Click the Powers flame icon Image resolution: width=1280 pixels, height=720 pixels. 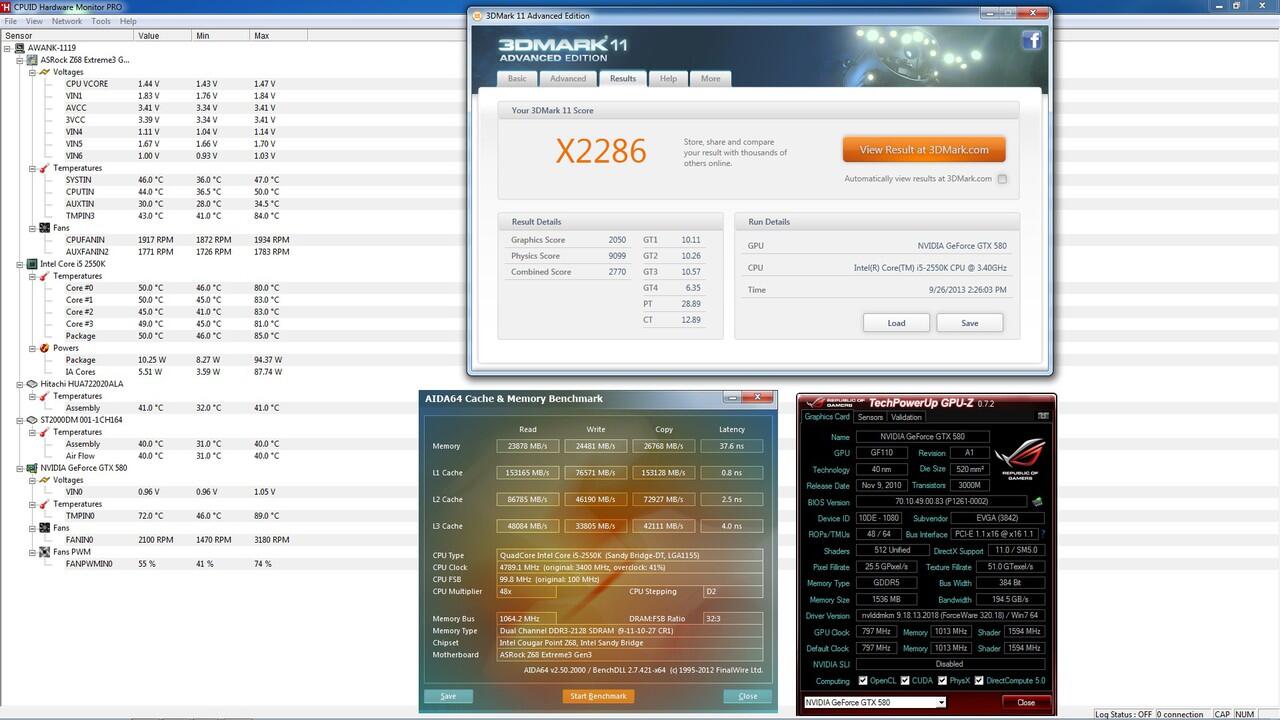pos(44,348)
